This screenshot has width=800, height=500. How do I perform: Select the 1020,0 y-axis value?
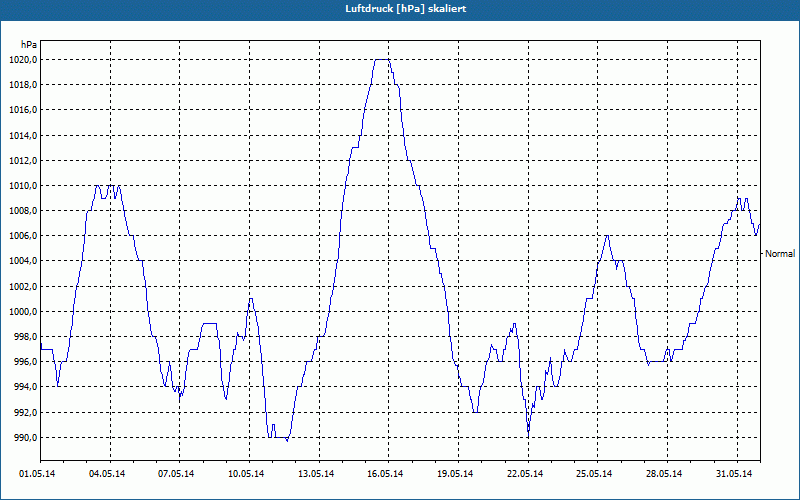click(23, 60)
